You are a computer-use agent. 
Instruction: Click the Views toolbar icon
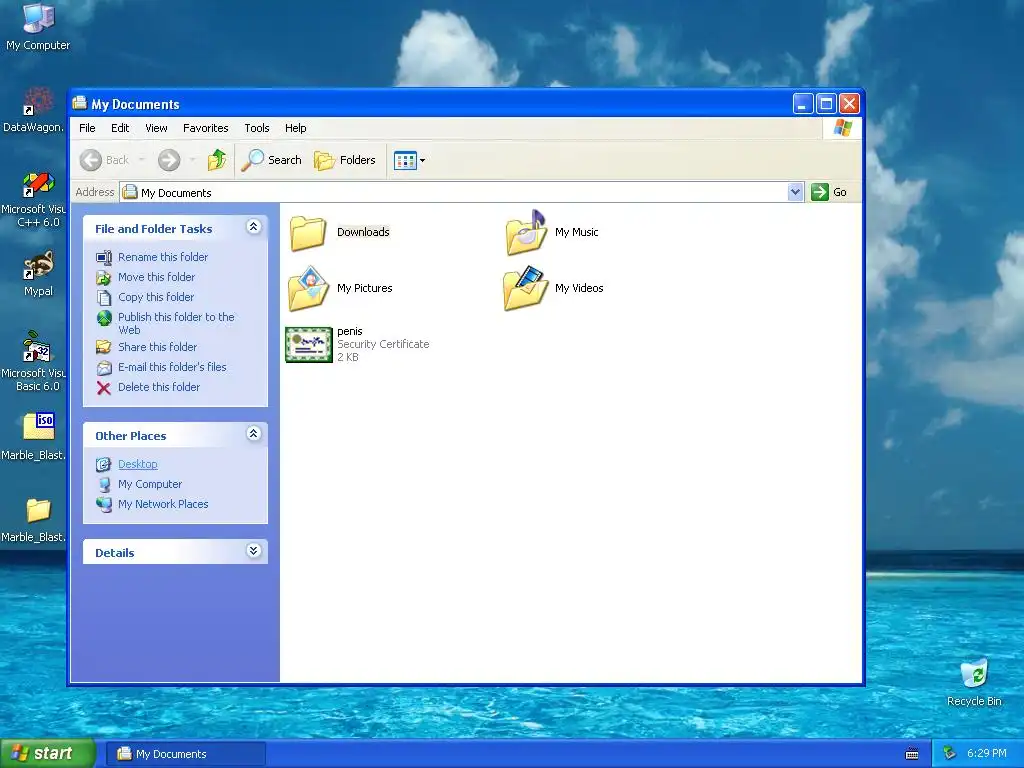point(405,160)
